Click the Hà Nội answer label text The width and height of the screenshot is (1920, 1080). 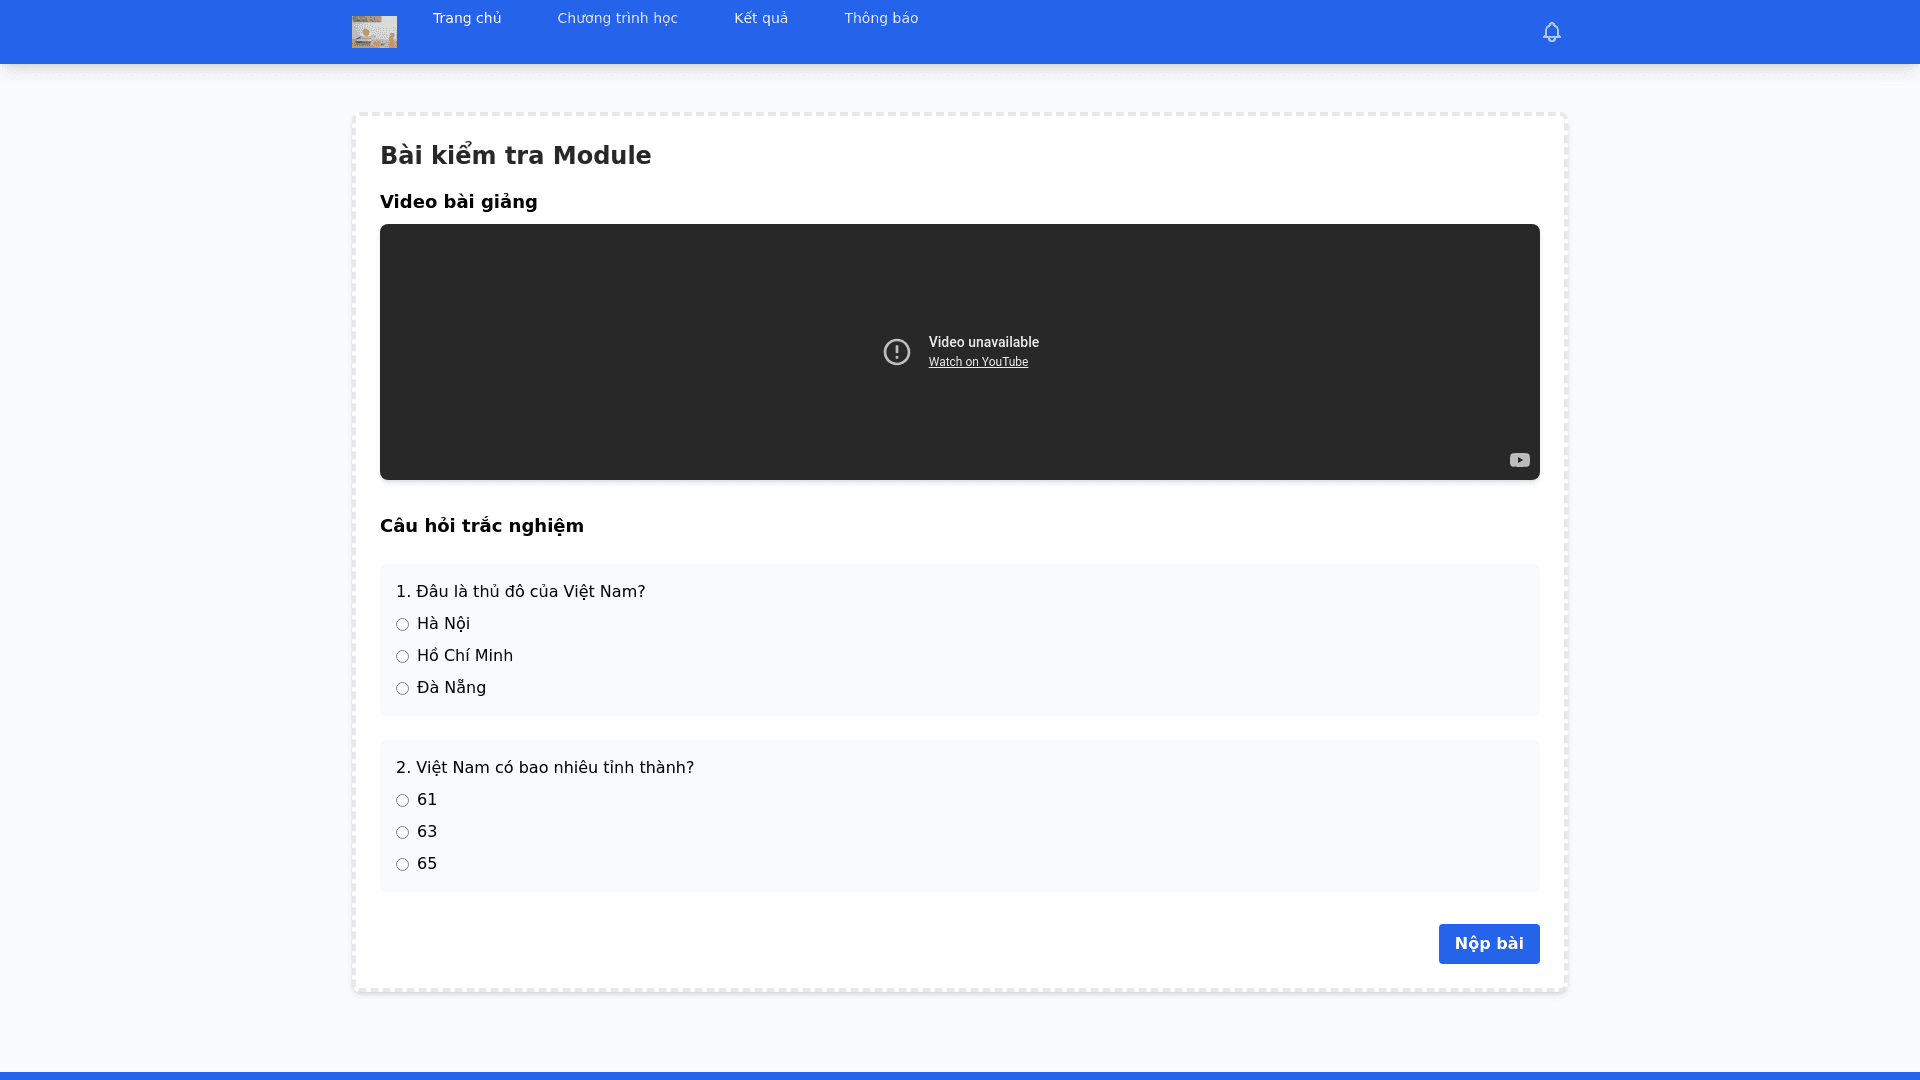pos(443,624)
